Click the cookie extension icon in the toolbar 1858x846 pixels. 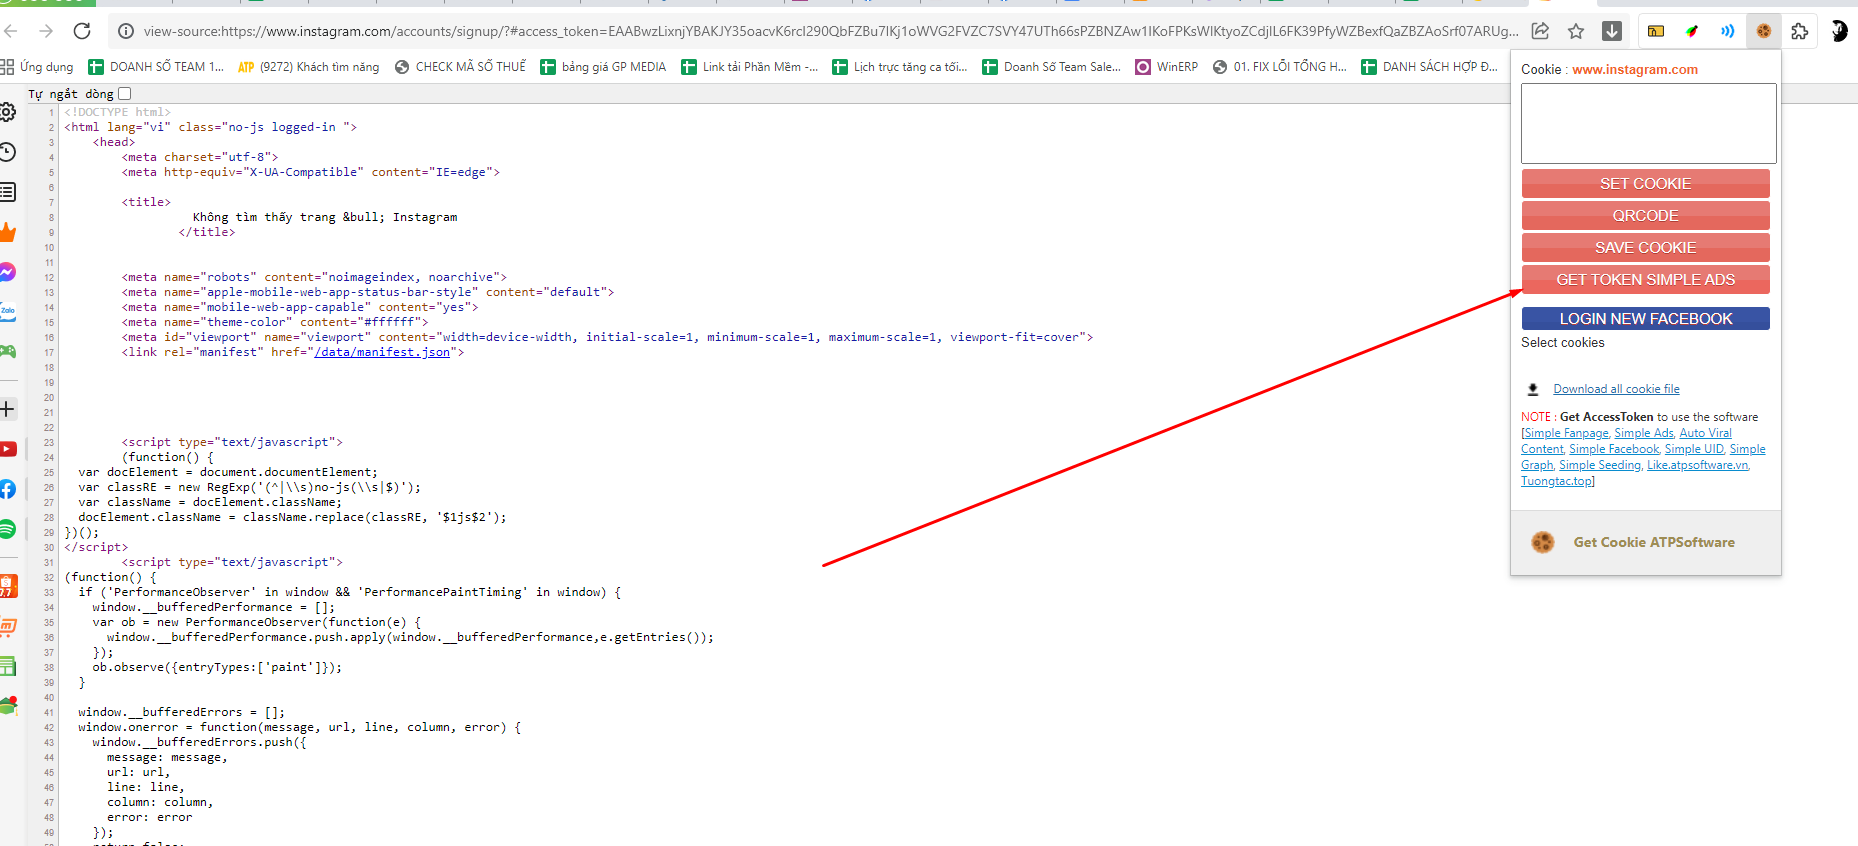[x=1764, y=31]
